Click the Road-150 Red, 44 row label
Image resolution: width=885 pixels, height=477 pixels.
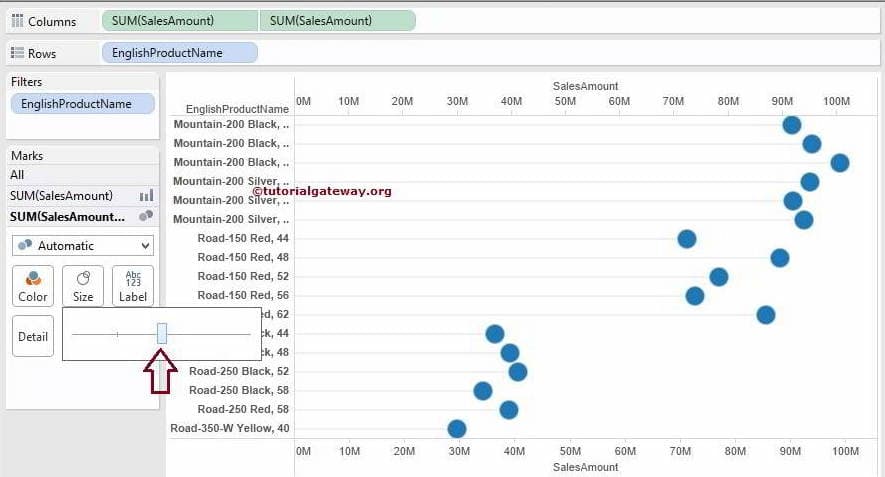(243, 238)
